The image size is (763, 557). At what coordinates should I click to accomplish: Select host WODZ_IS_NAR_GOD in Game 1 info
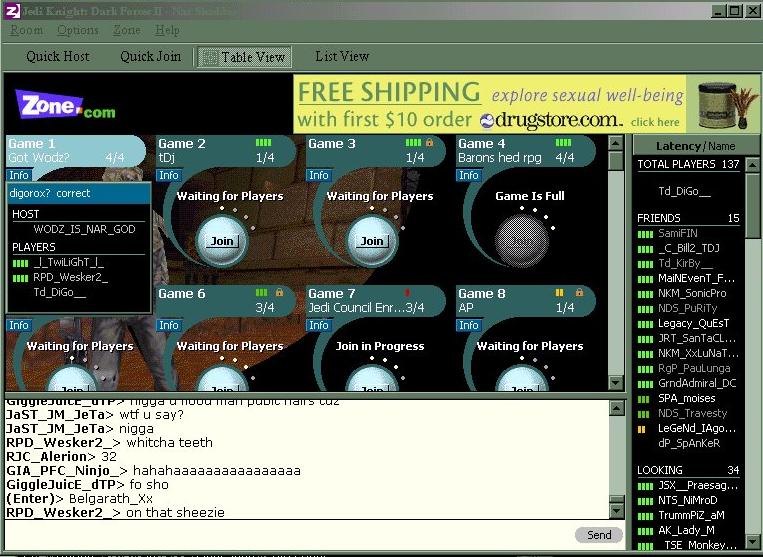pyautogui.click(x=84, y=230)
